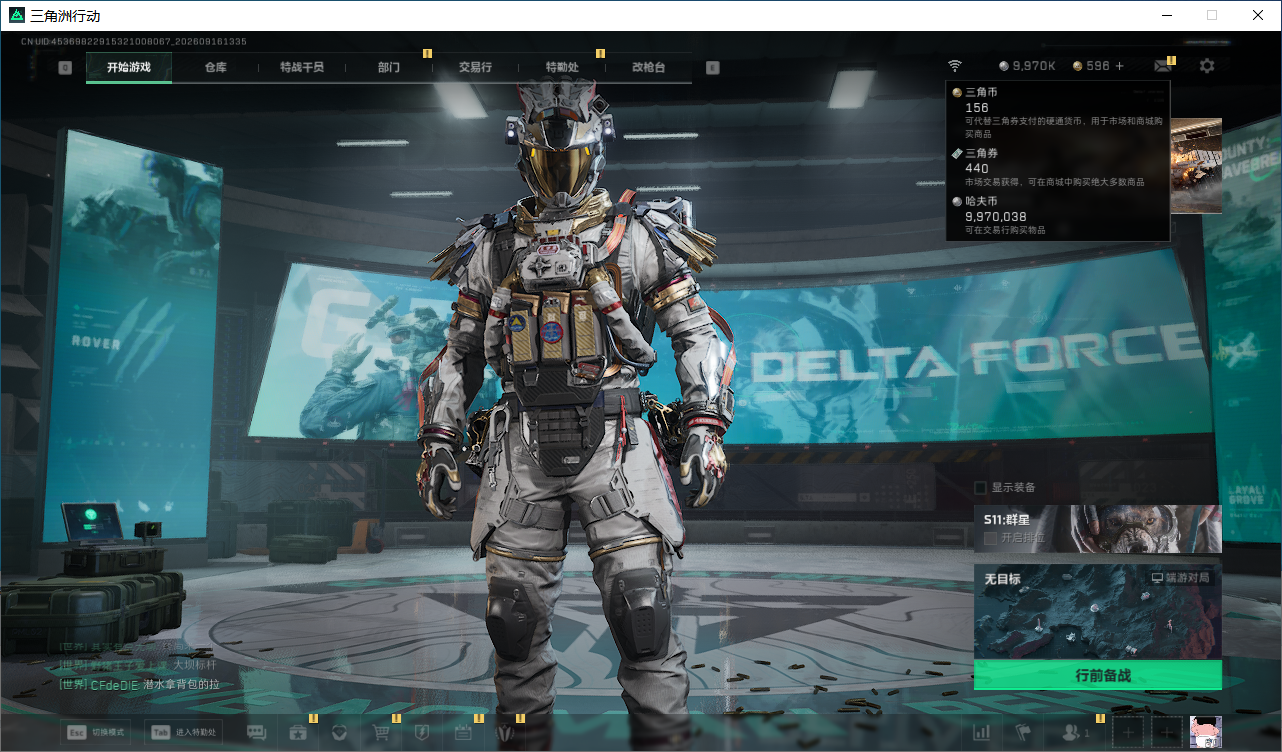Image resolution: width=1282 pixels, height=752 pixels.
Task: Click the CN UID text at top
Action: click(x=134, y=42)
